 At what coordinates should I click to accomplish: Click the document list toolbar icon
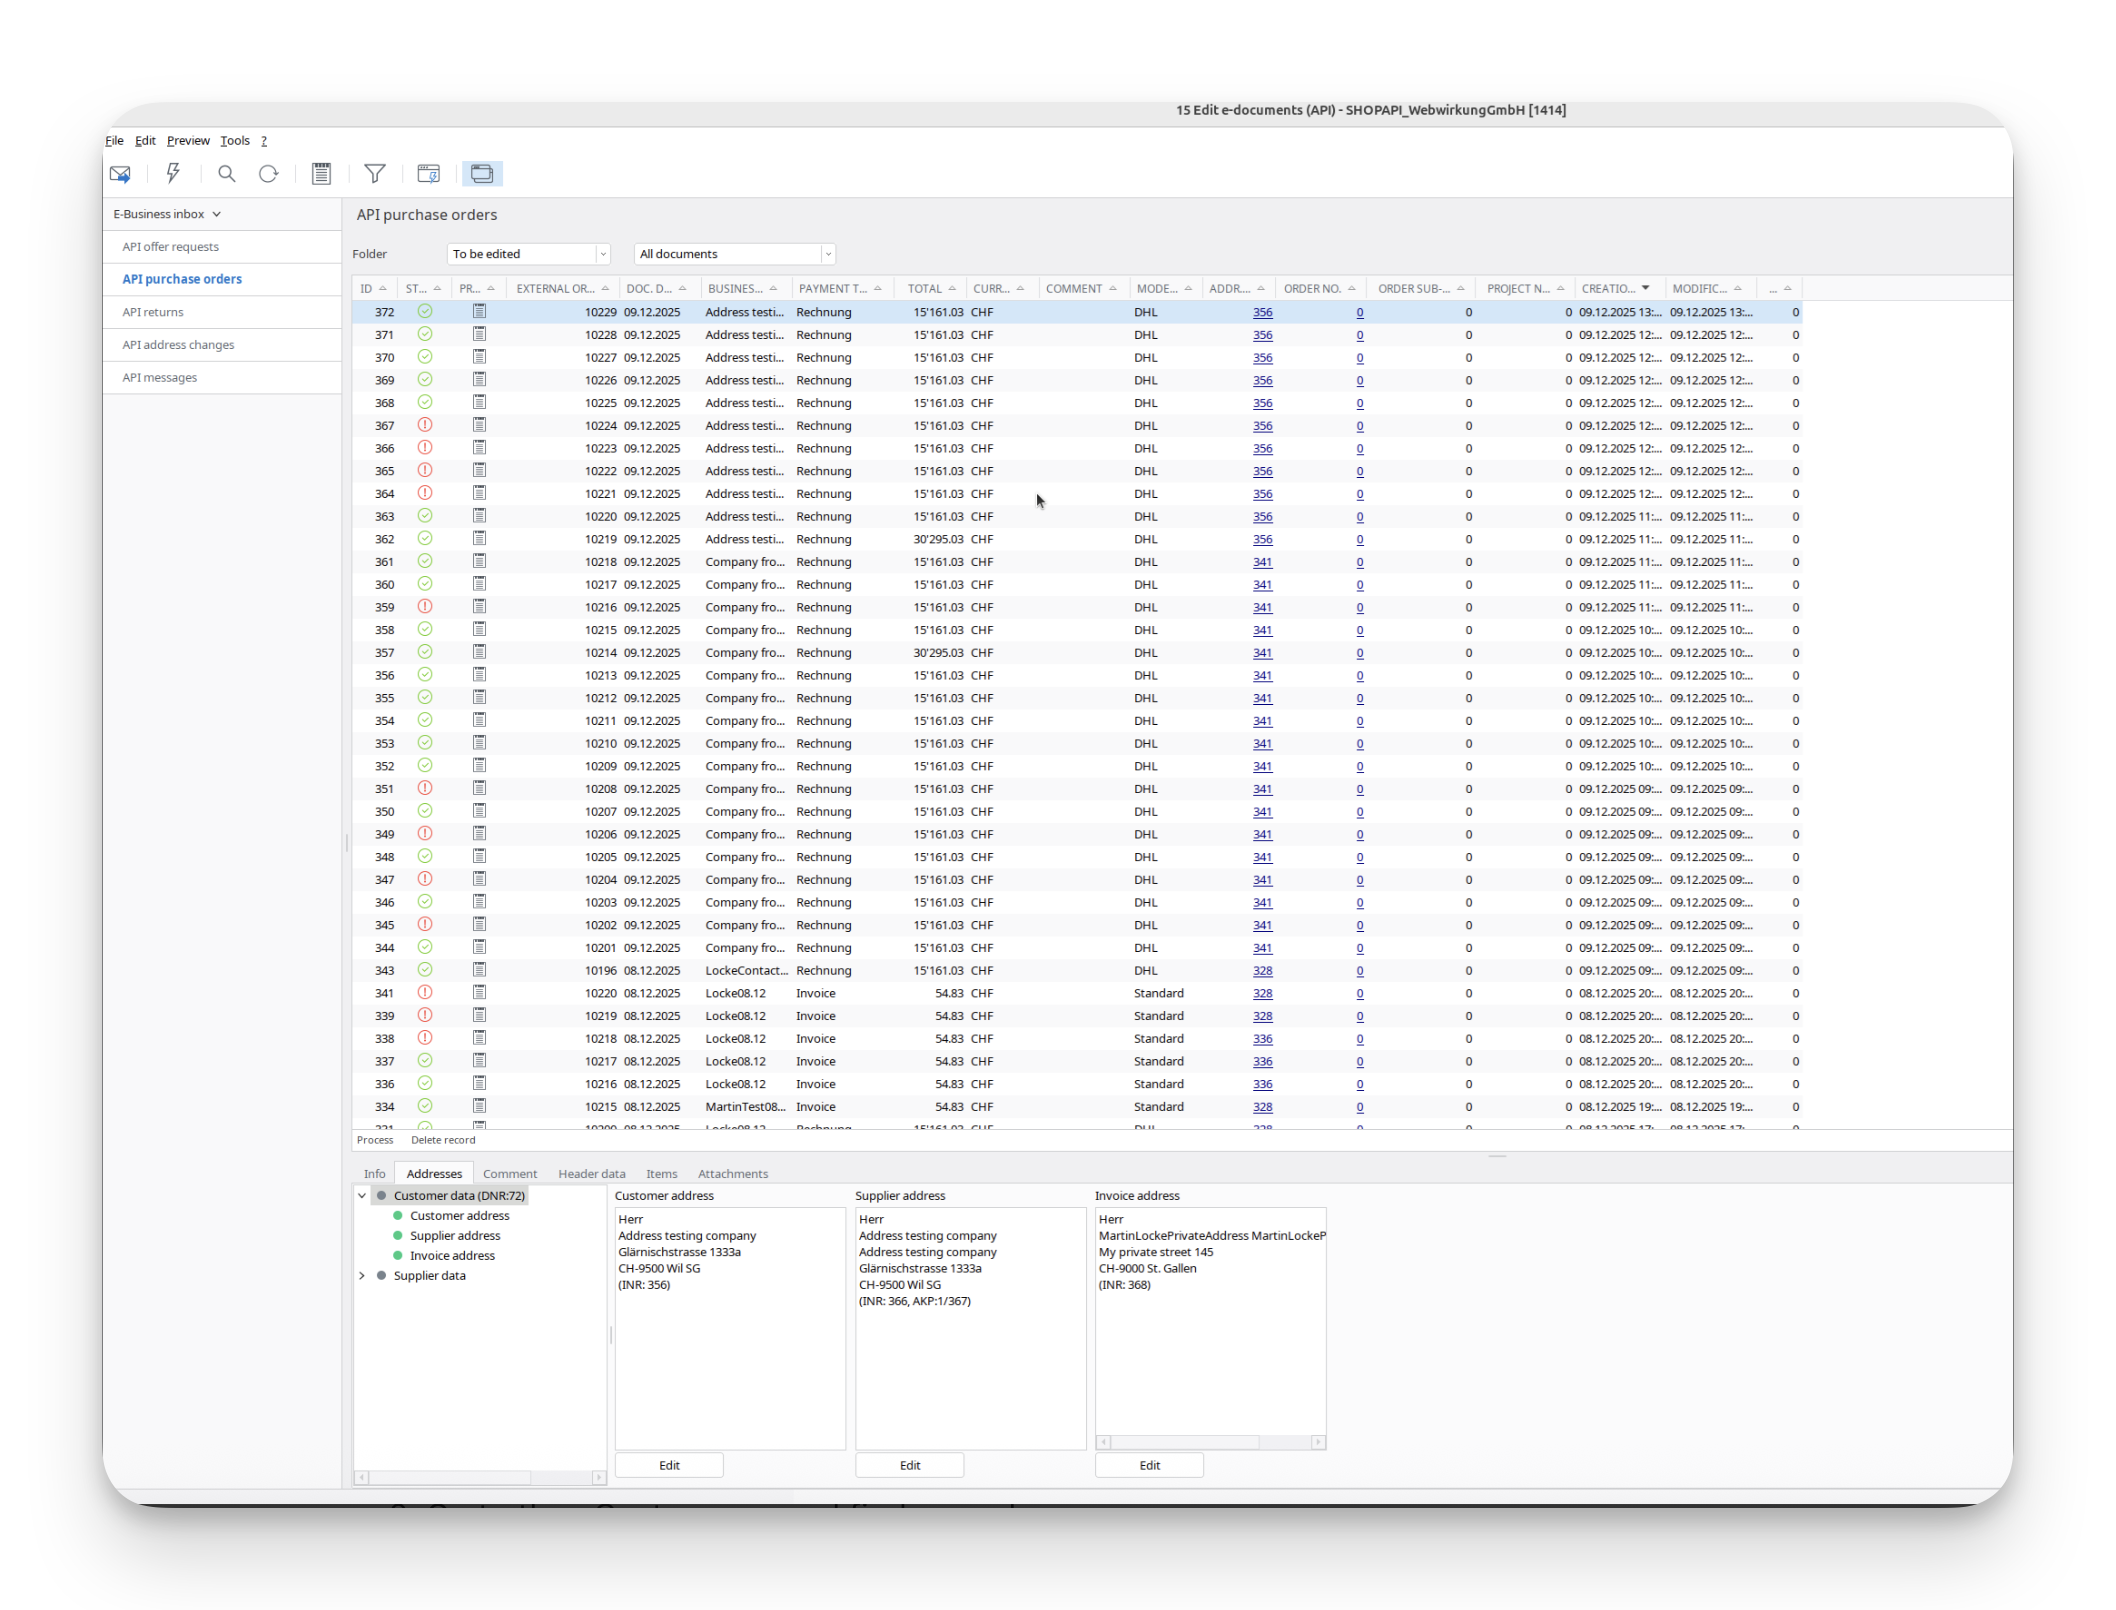321,174
